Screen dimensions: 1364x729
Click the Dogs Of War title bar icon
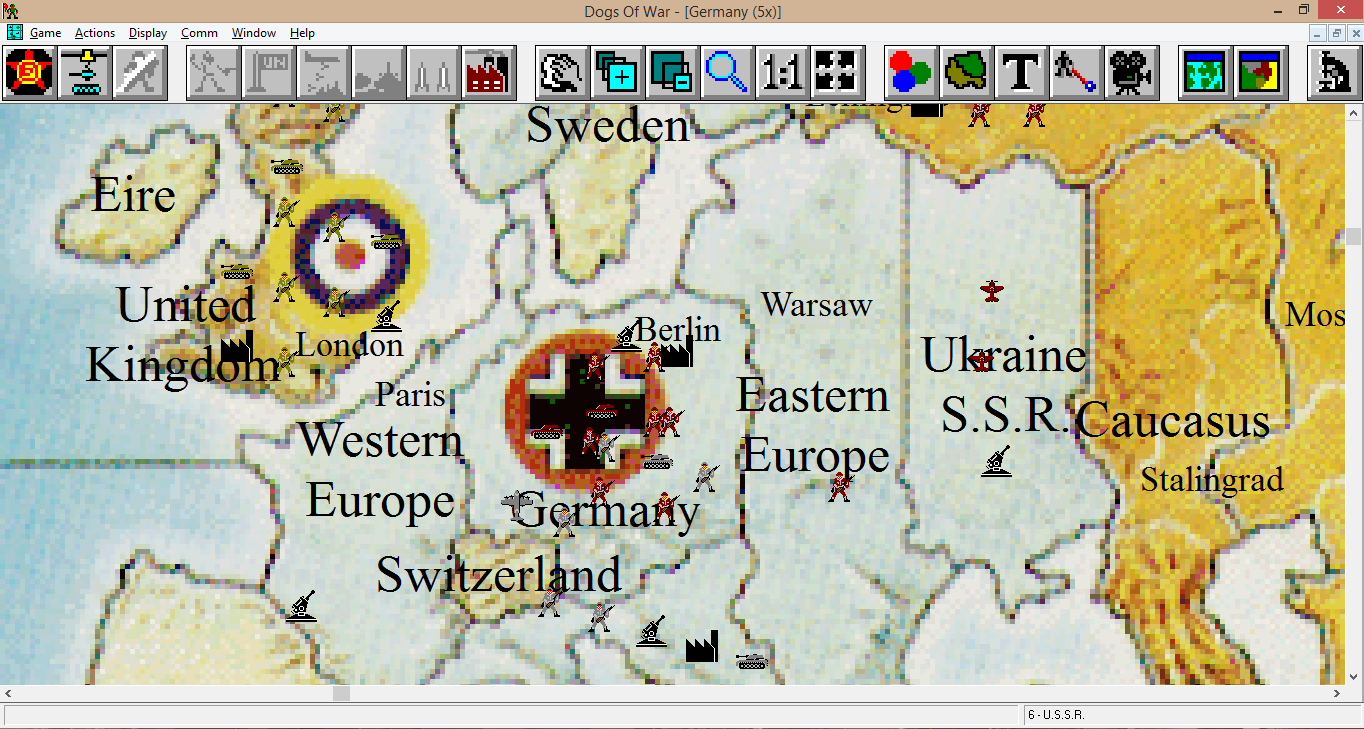(12, 10)
